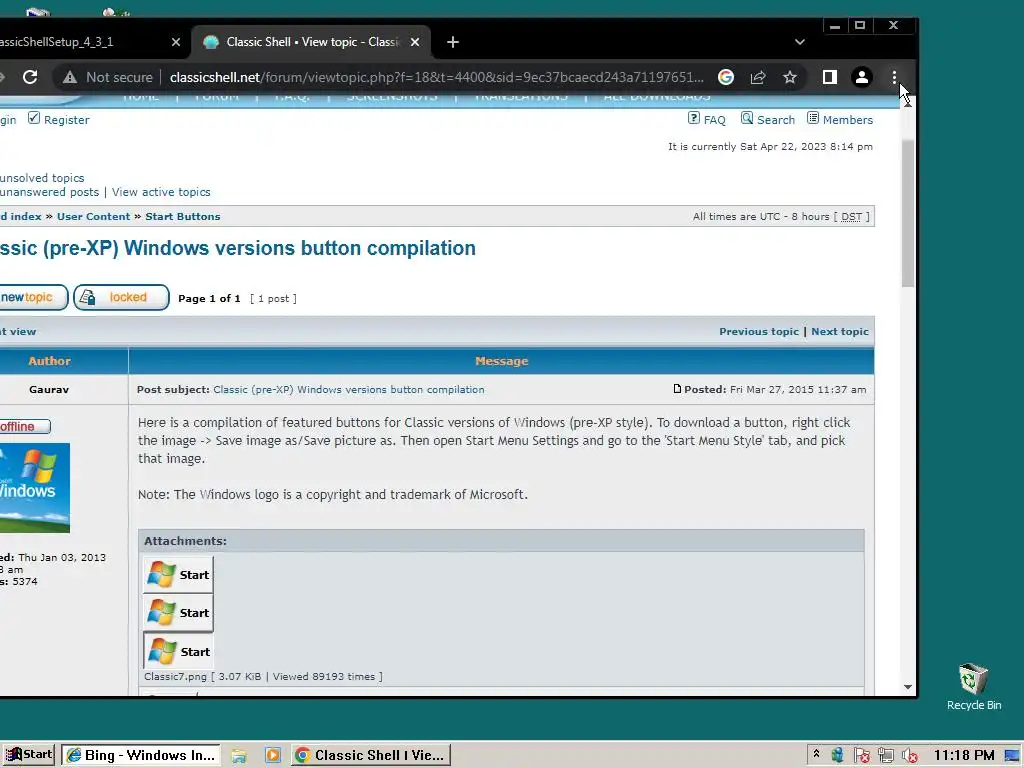
Task: Open the topic title heading link
Action: (x=238, y=248)
